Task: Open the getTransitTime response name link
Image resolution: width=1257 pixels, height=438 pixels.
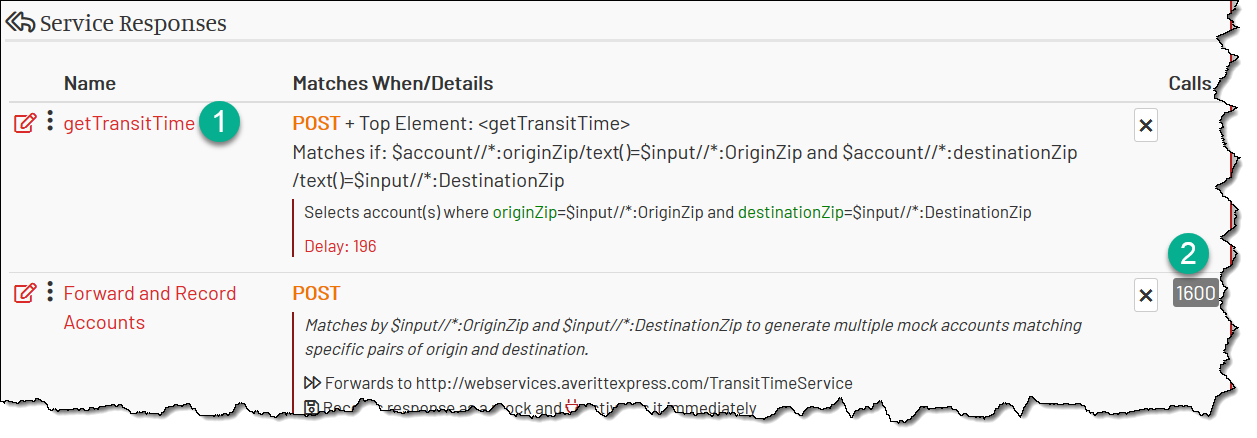Action: [129, 124]
